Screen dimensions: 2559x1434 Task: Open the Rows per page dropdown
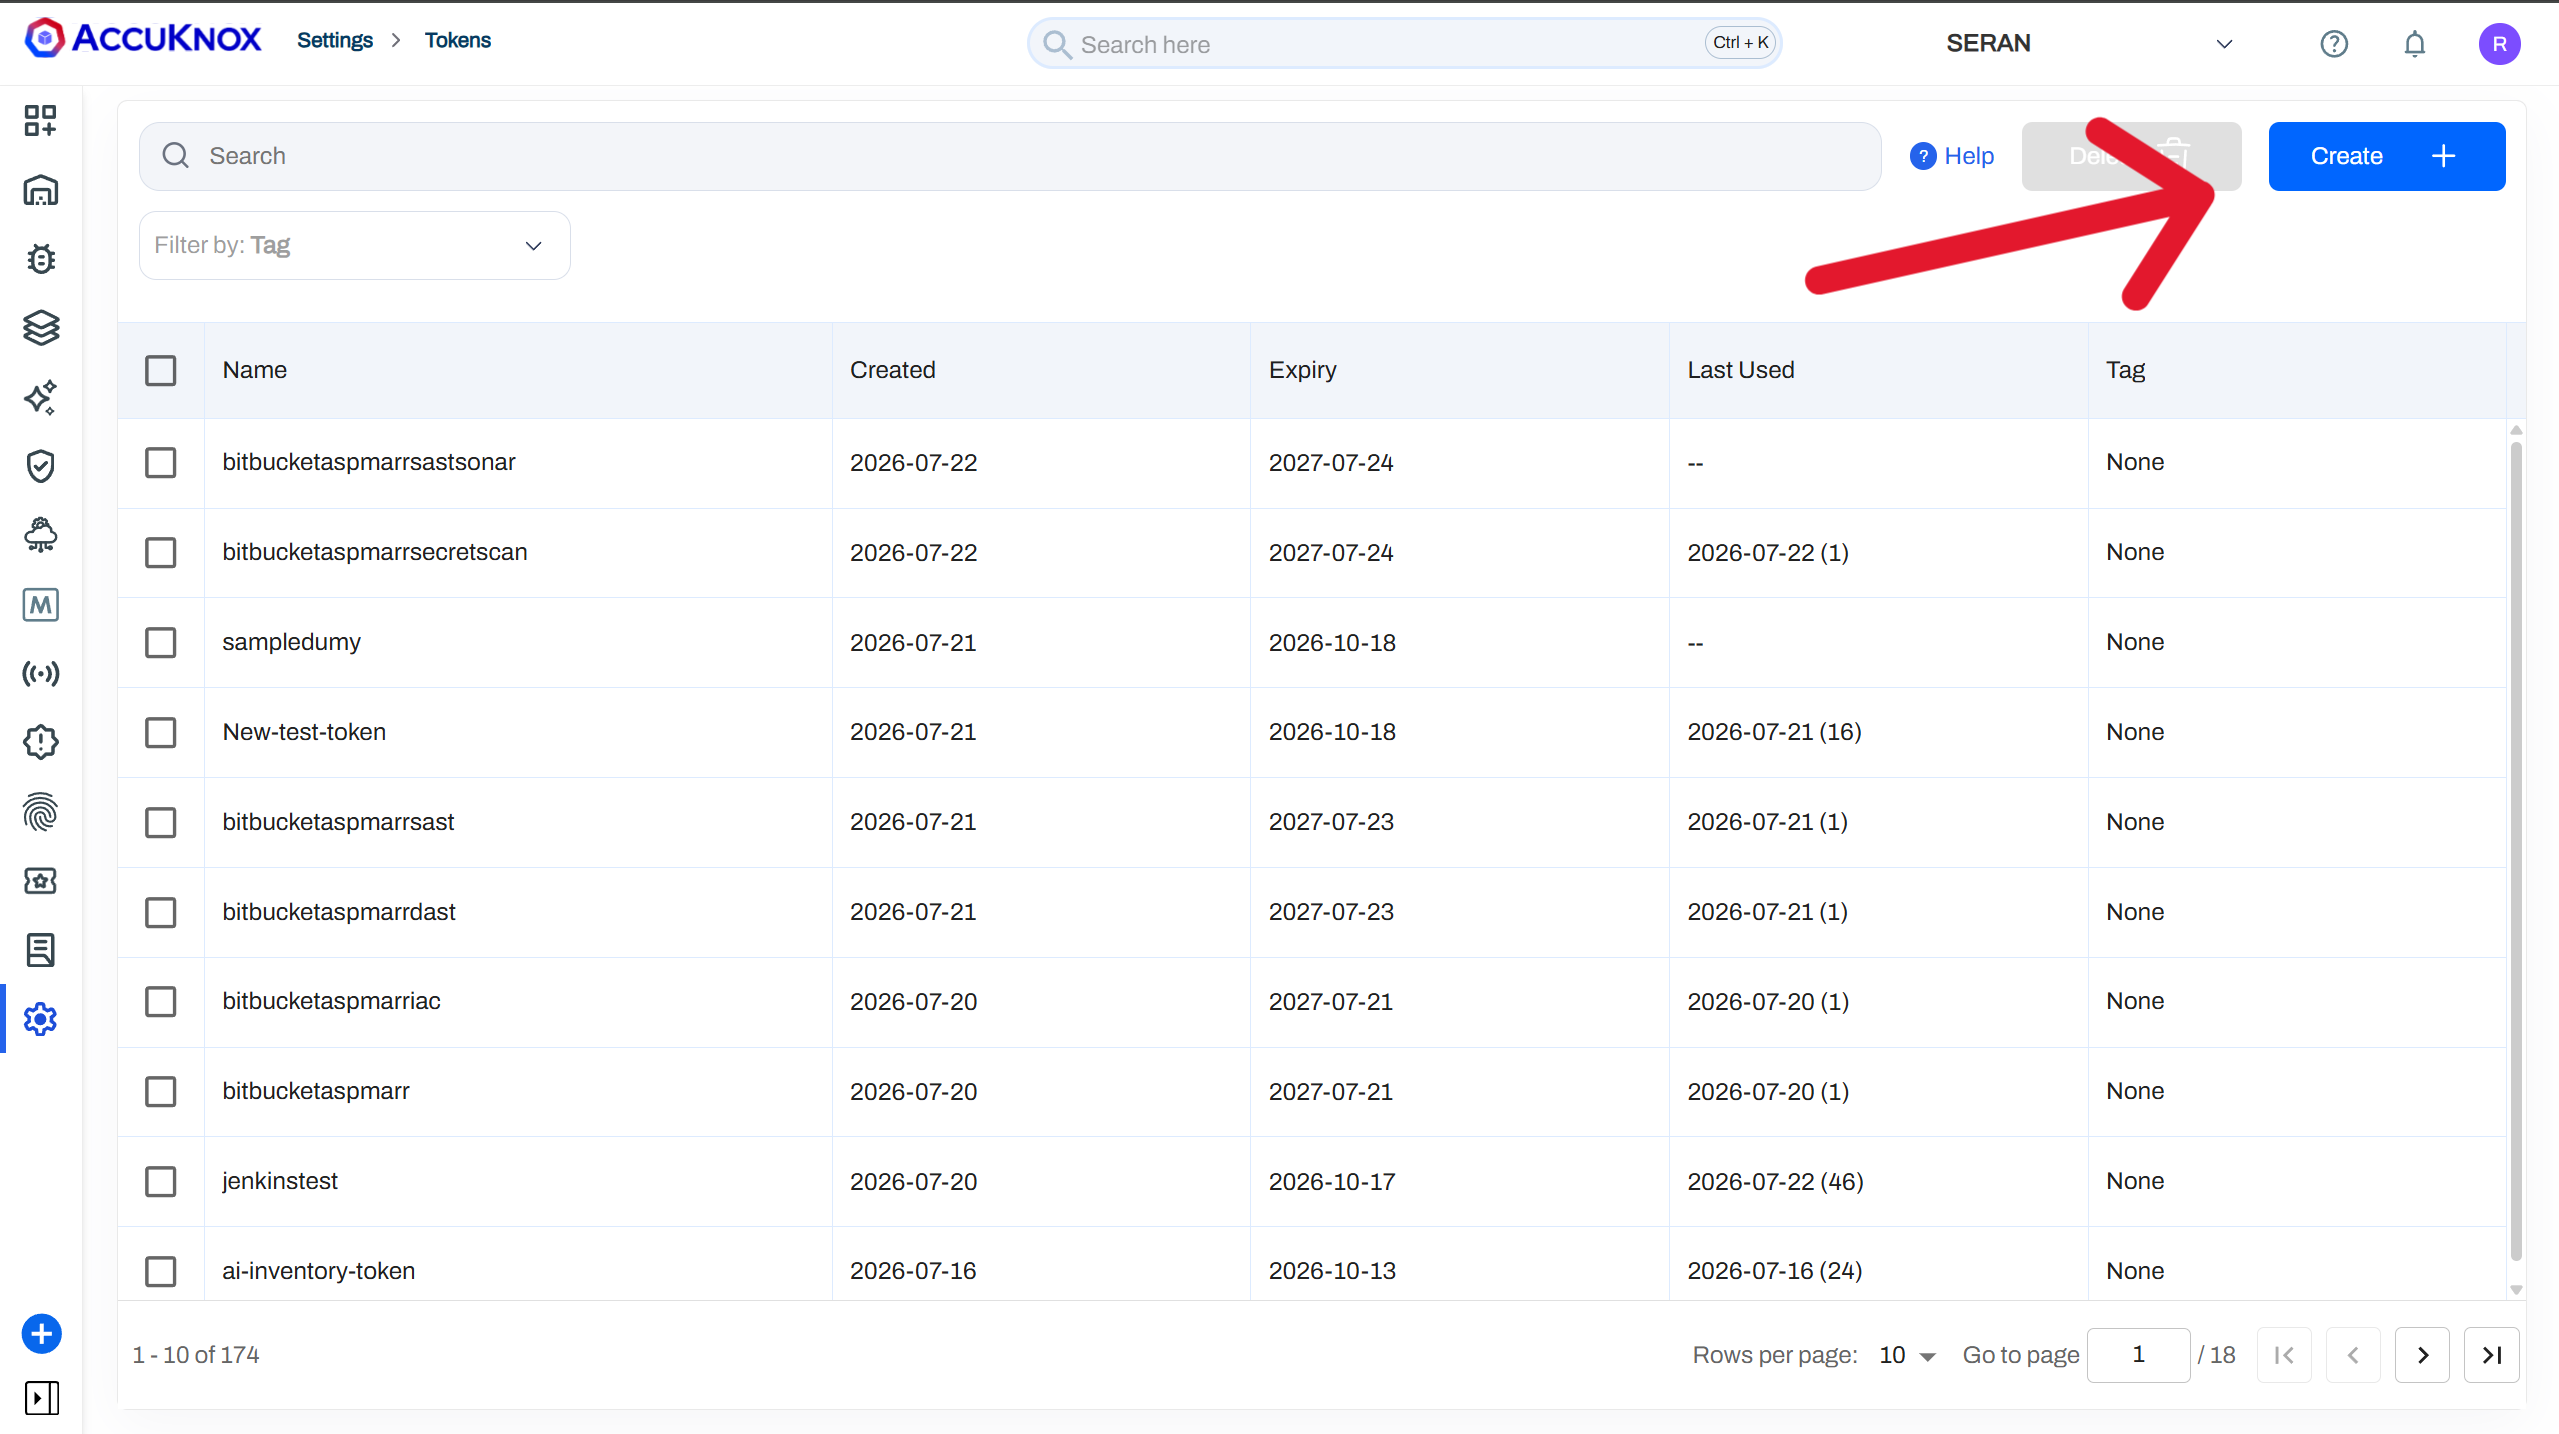click(x=1907, y=1355)
